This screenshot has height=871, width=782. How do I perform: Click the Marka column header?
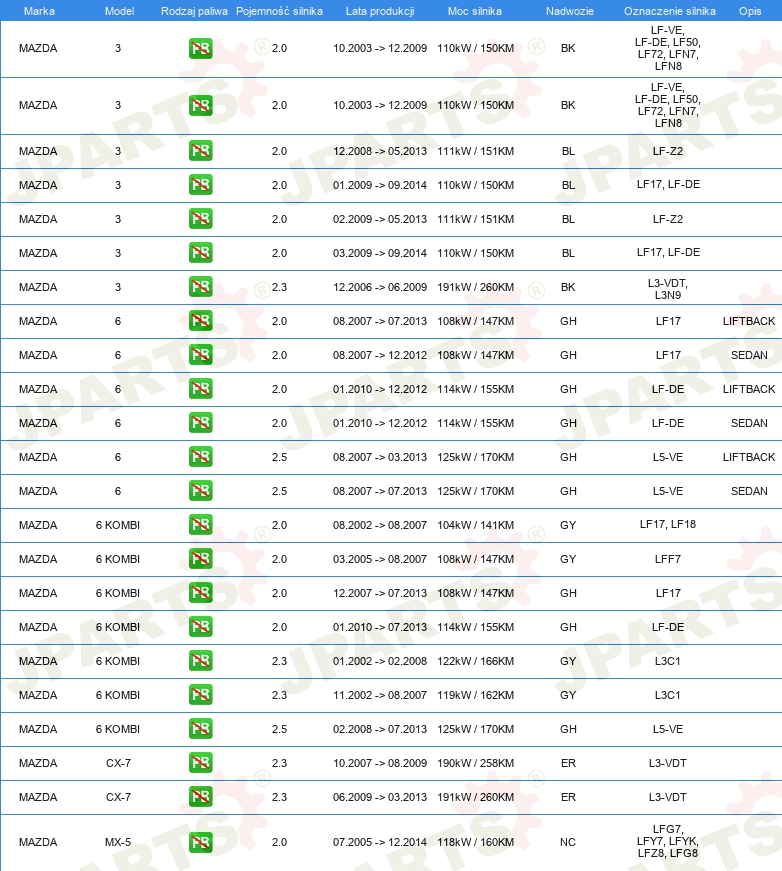(x=39, y=11)
